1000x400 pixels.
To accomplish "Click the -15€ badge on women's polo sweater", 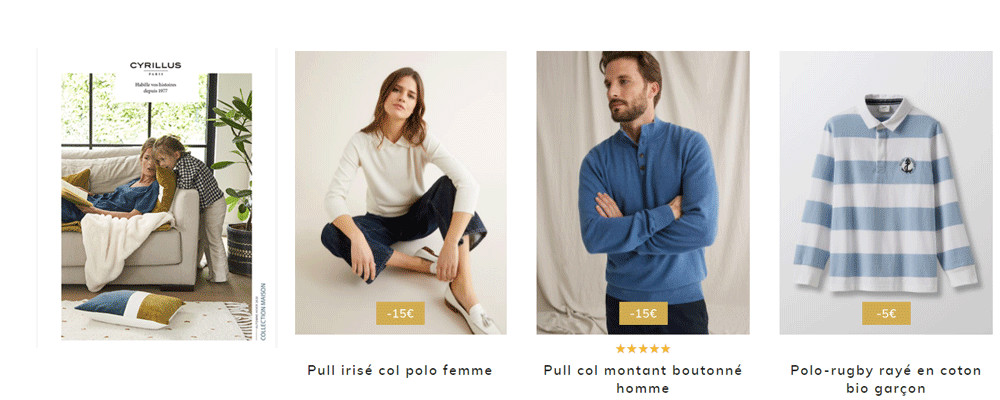I will (400, 313).
